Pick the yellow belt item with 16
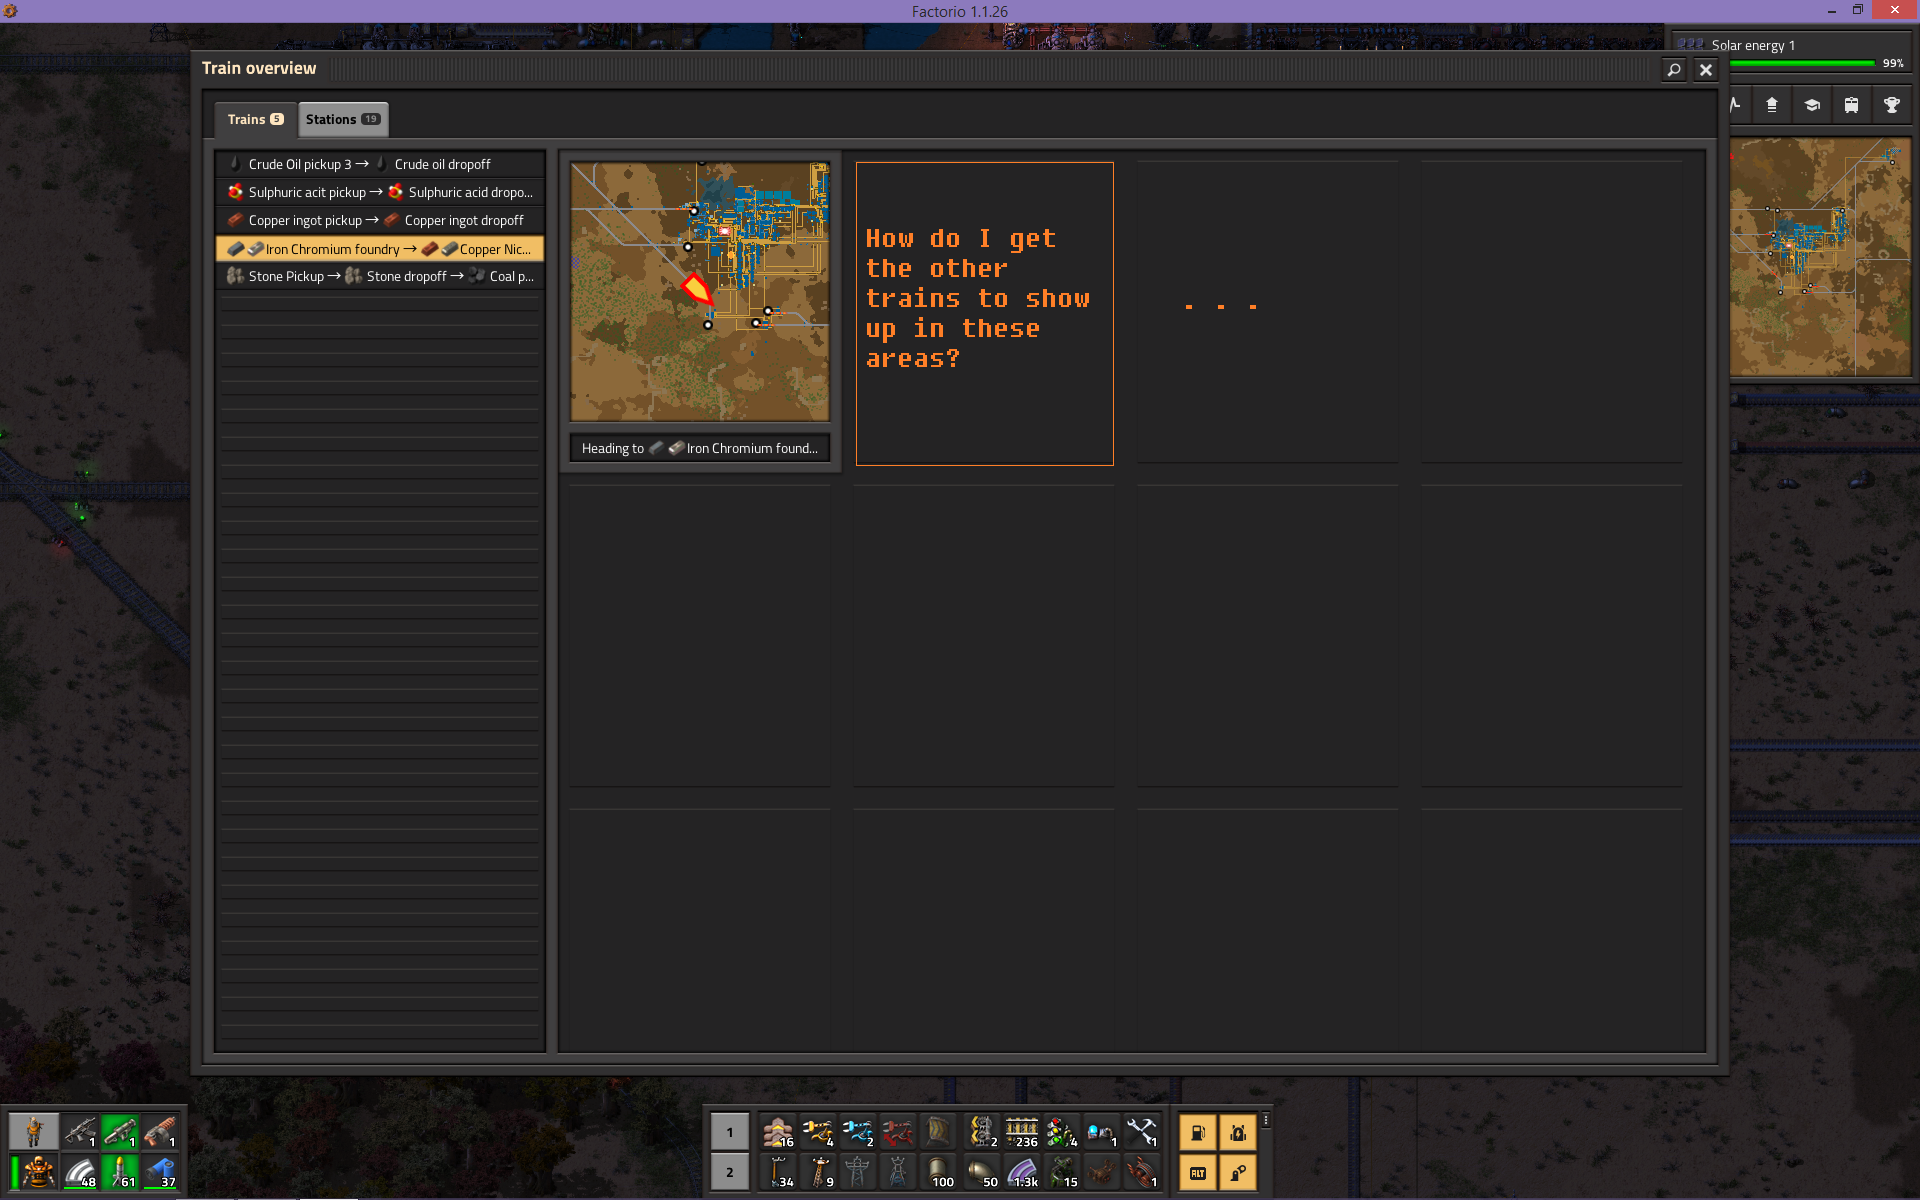The image size is (1920, 1200). [x=778, y=1132]
